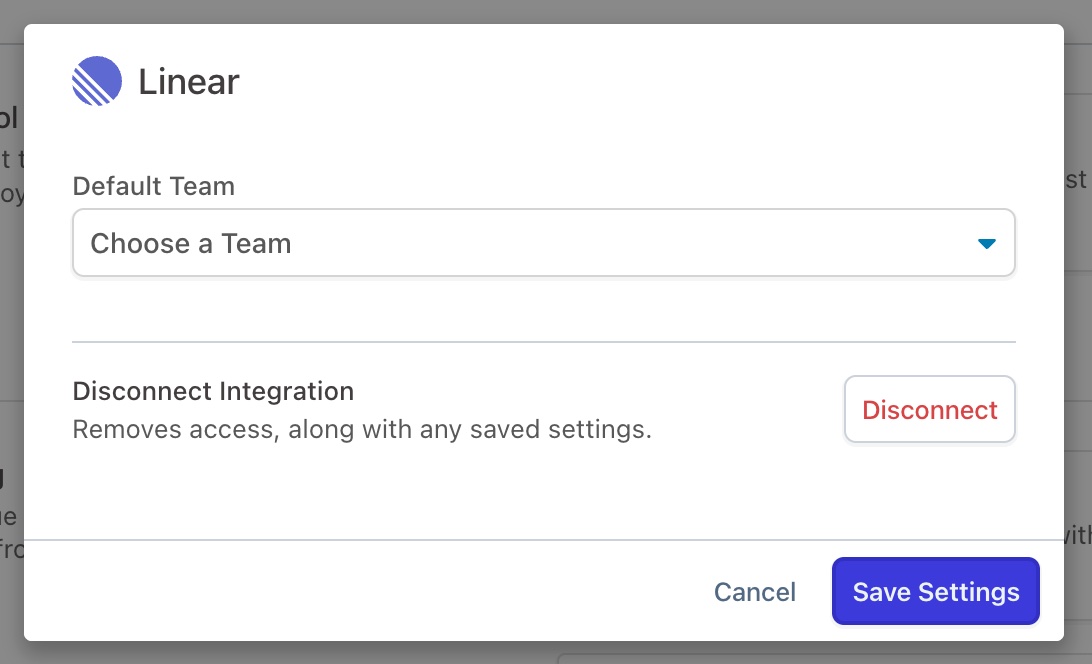
Task: Cancel the Linear settings dialog
Action: (x=755, y=592)
